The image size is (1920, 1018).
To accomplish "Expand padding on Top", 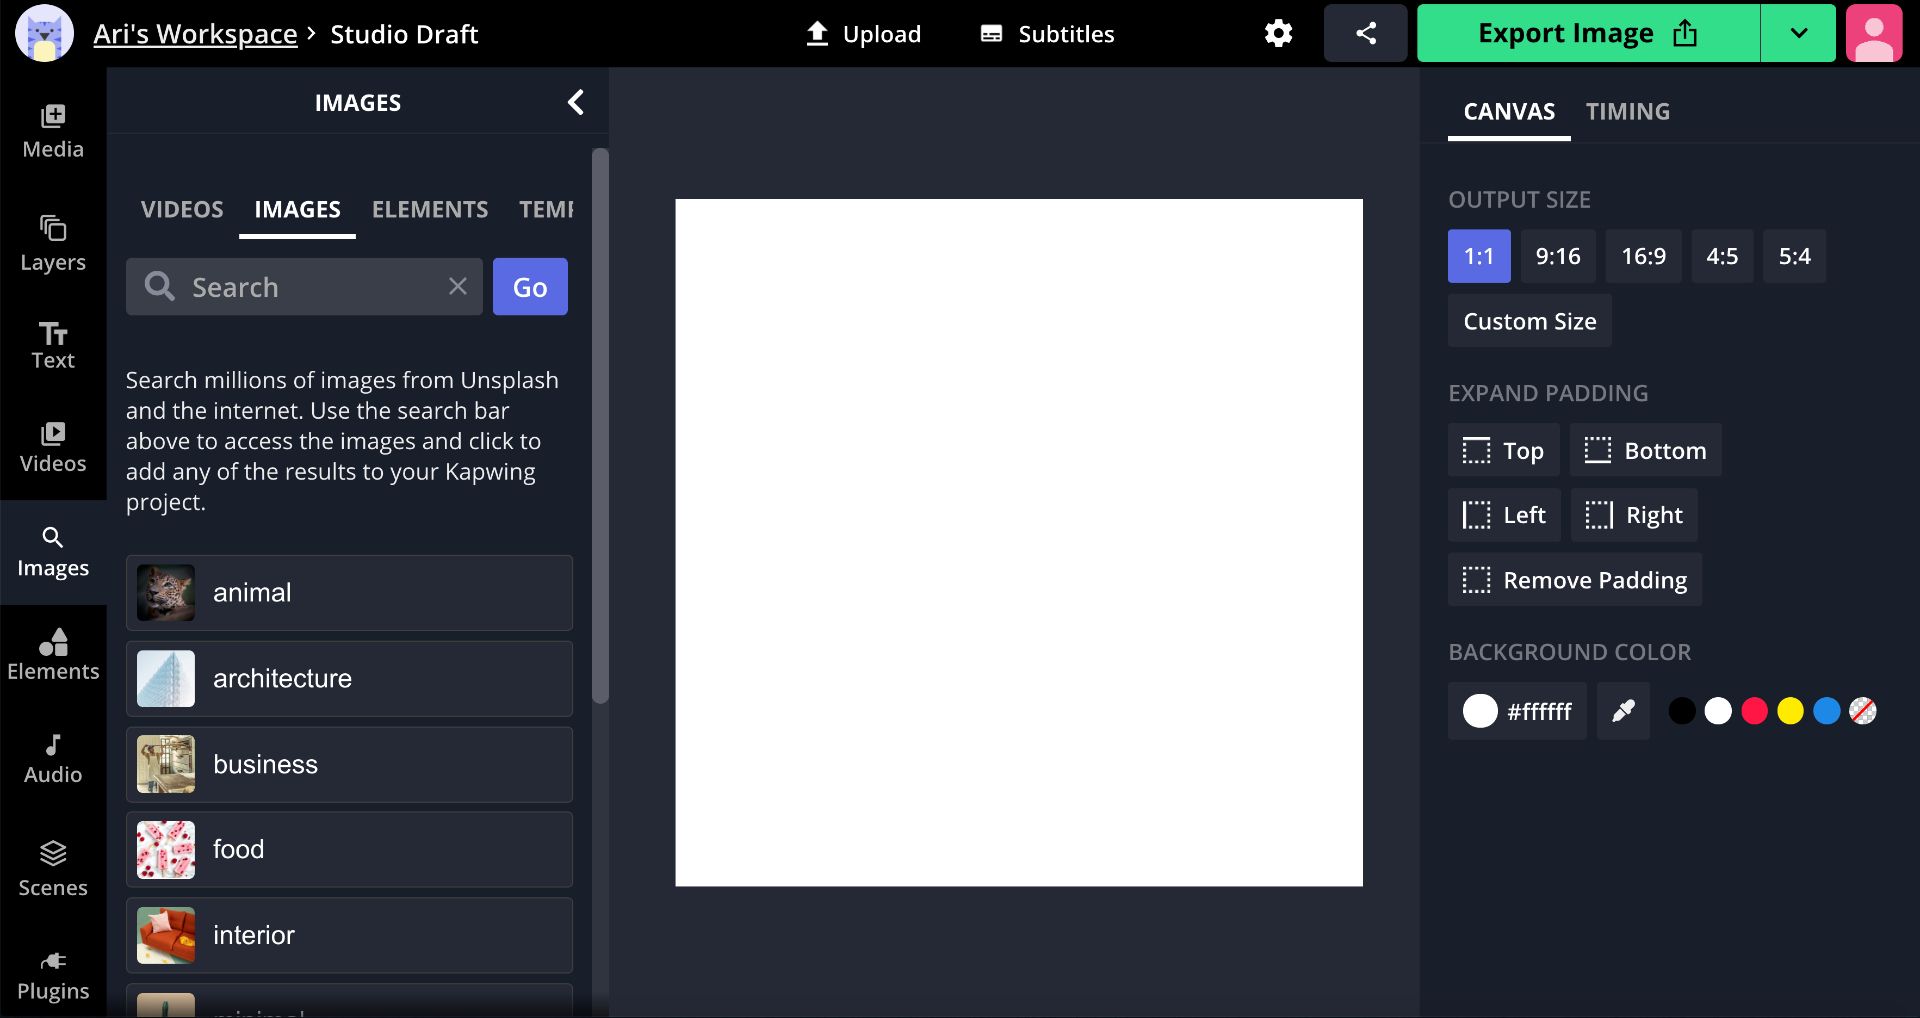I will click(1504, 450).
